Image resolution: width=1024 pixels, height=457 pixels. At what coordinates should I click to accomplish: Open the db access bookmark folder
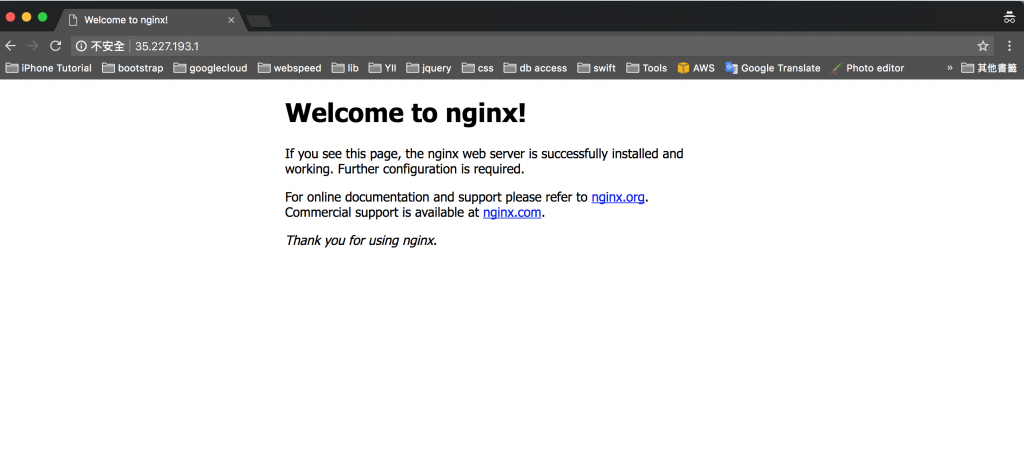point(535,68)
